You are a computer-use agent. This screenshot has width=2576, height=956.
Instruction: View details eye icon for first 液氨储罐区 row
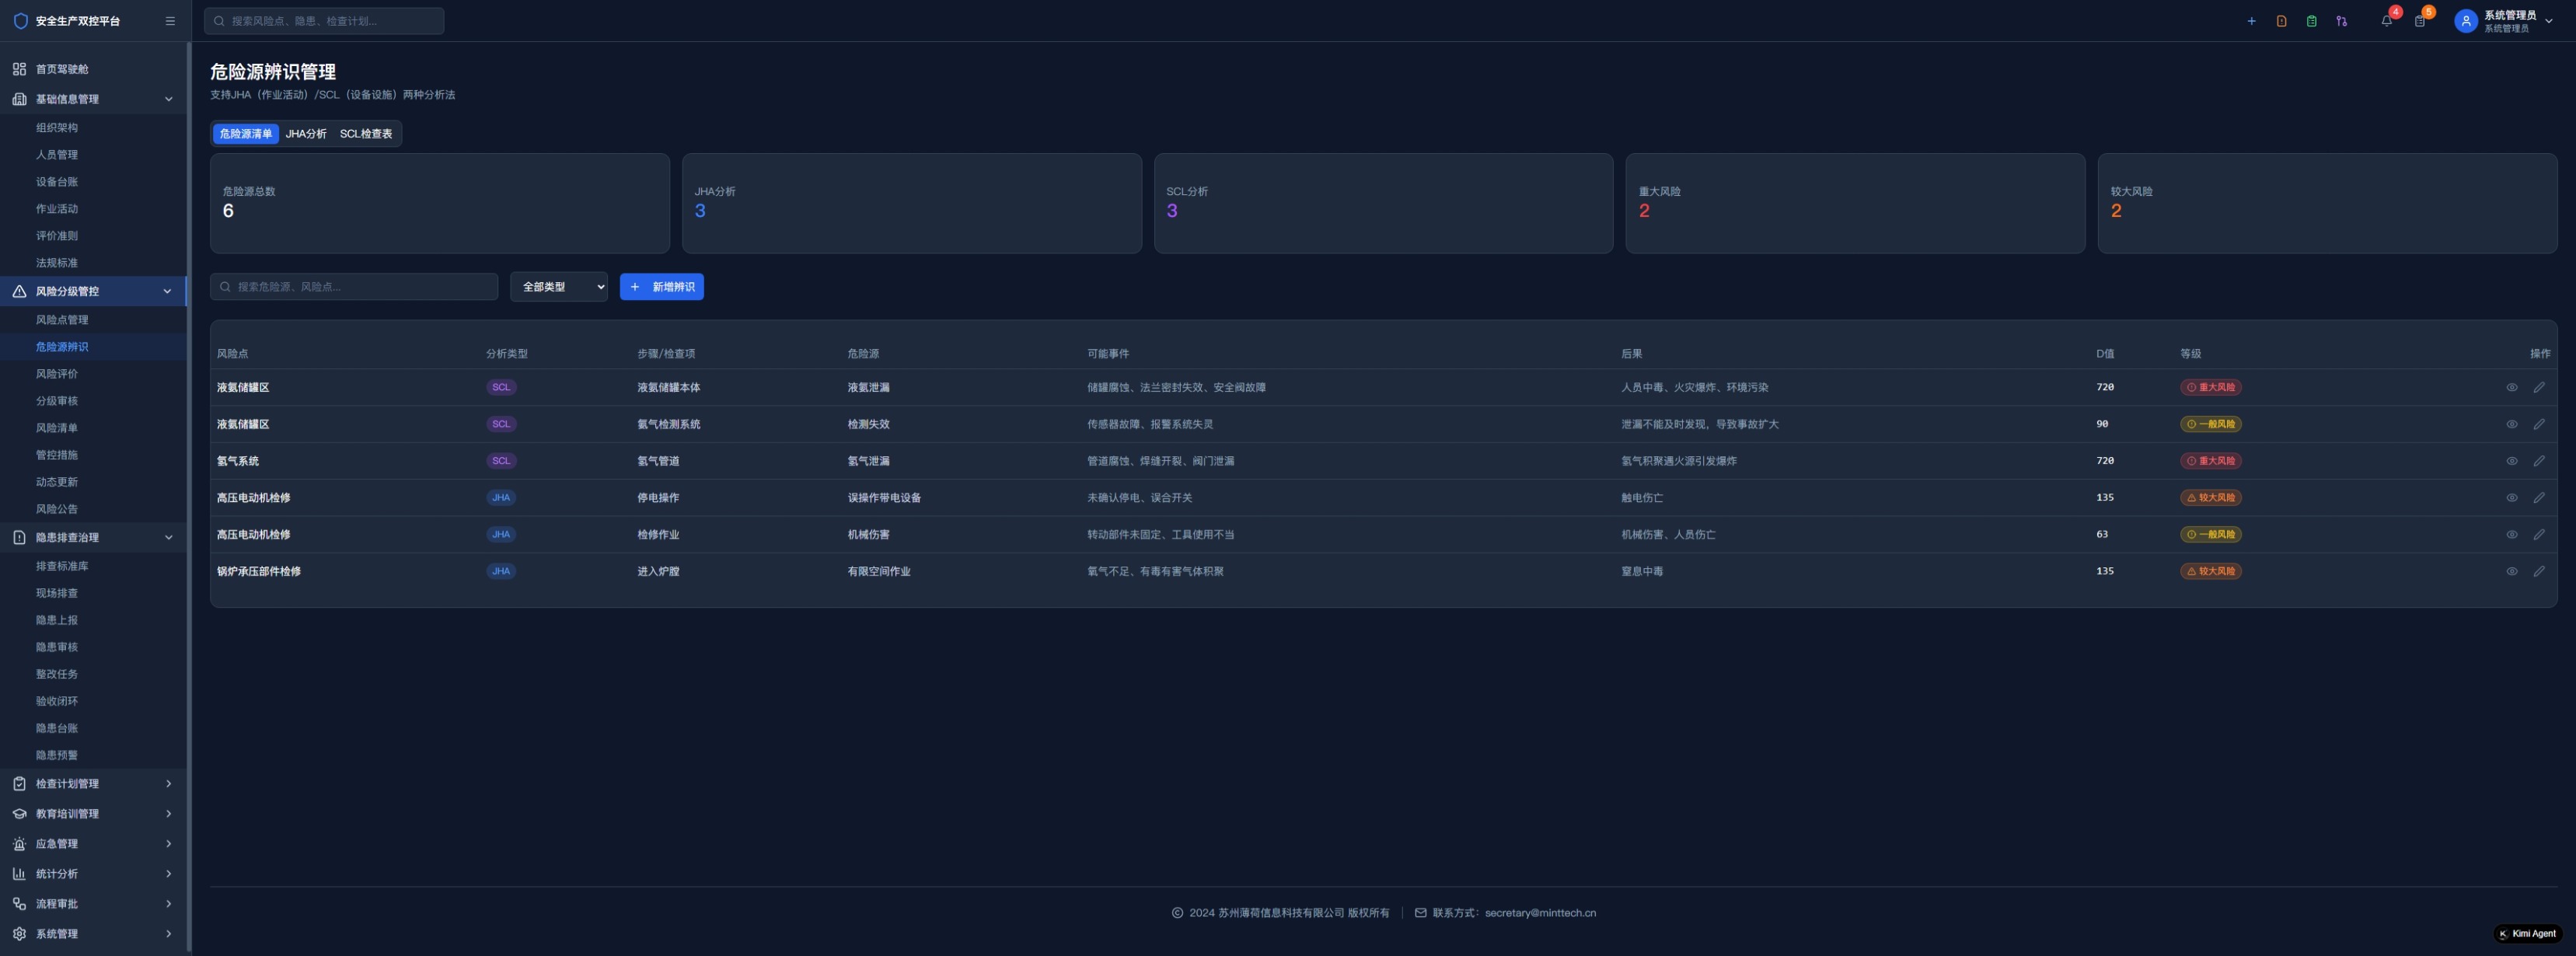point(2511,387)
